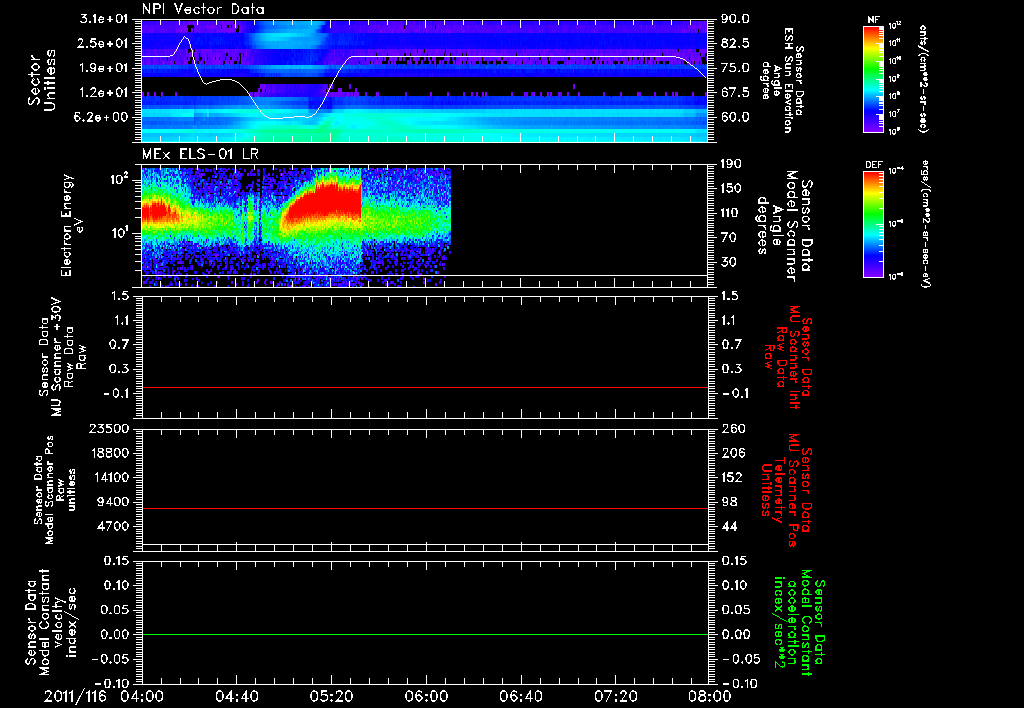The image size is (1024, 708).
Task: Click the red line in Model Scanner Pos panel
Action: tap(424, 508)
